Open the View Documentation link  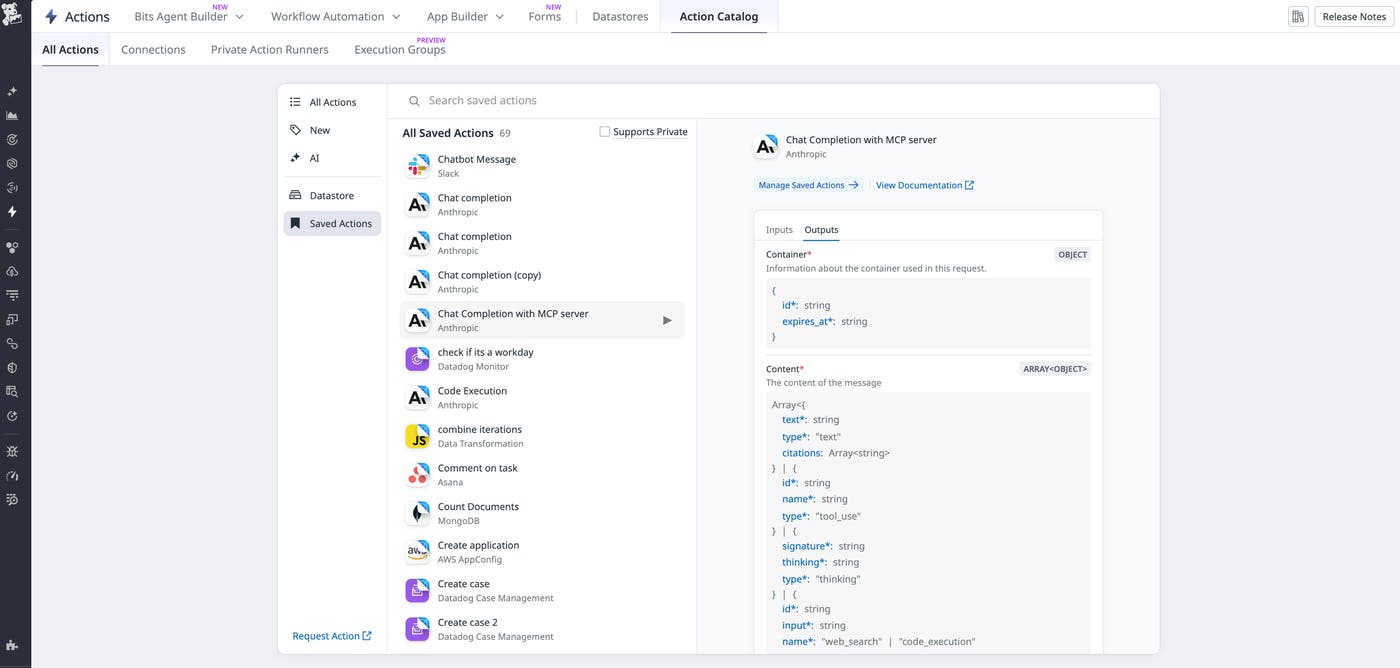pos(925,185)
